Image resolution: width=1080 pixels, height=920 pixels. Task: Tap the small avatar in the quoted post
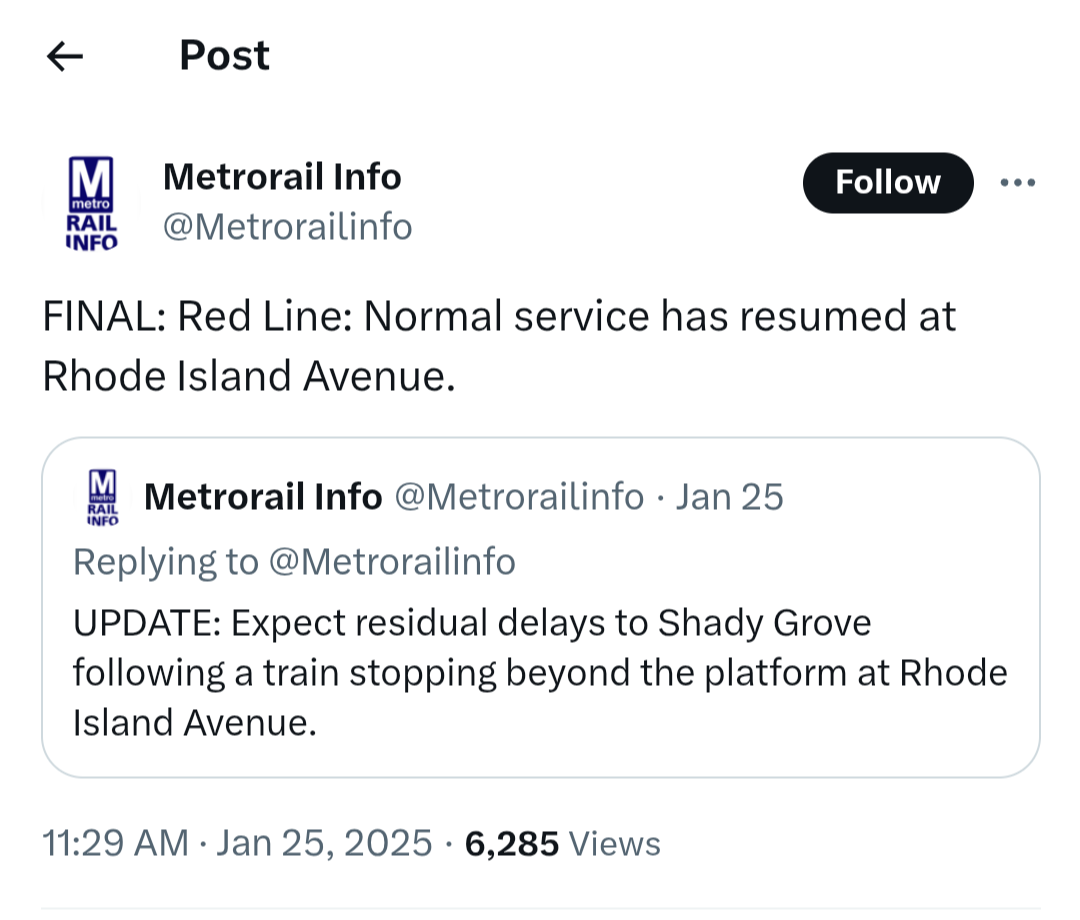click(x=103, y=496)
